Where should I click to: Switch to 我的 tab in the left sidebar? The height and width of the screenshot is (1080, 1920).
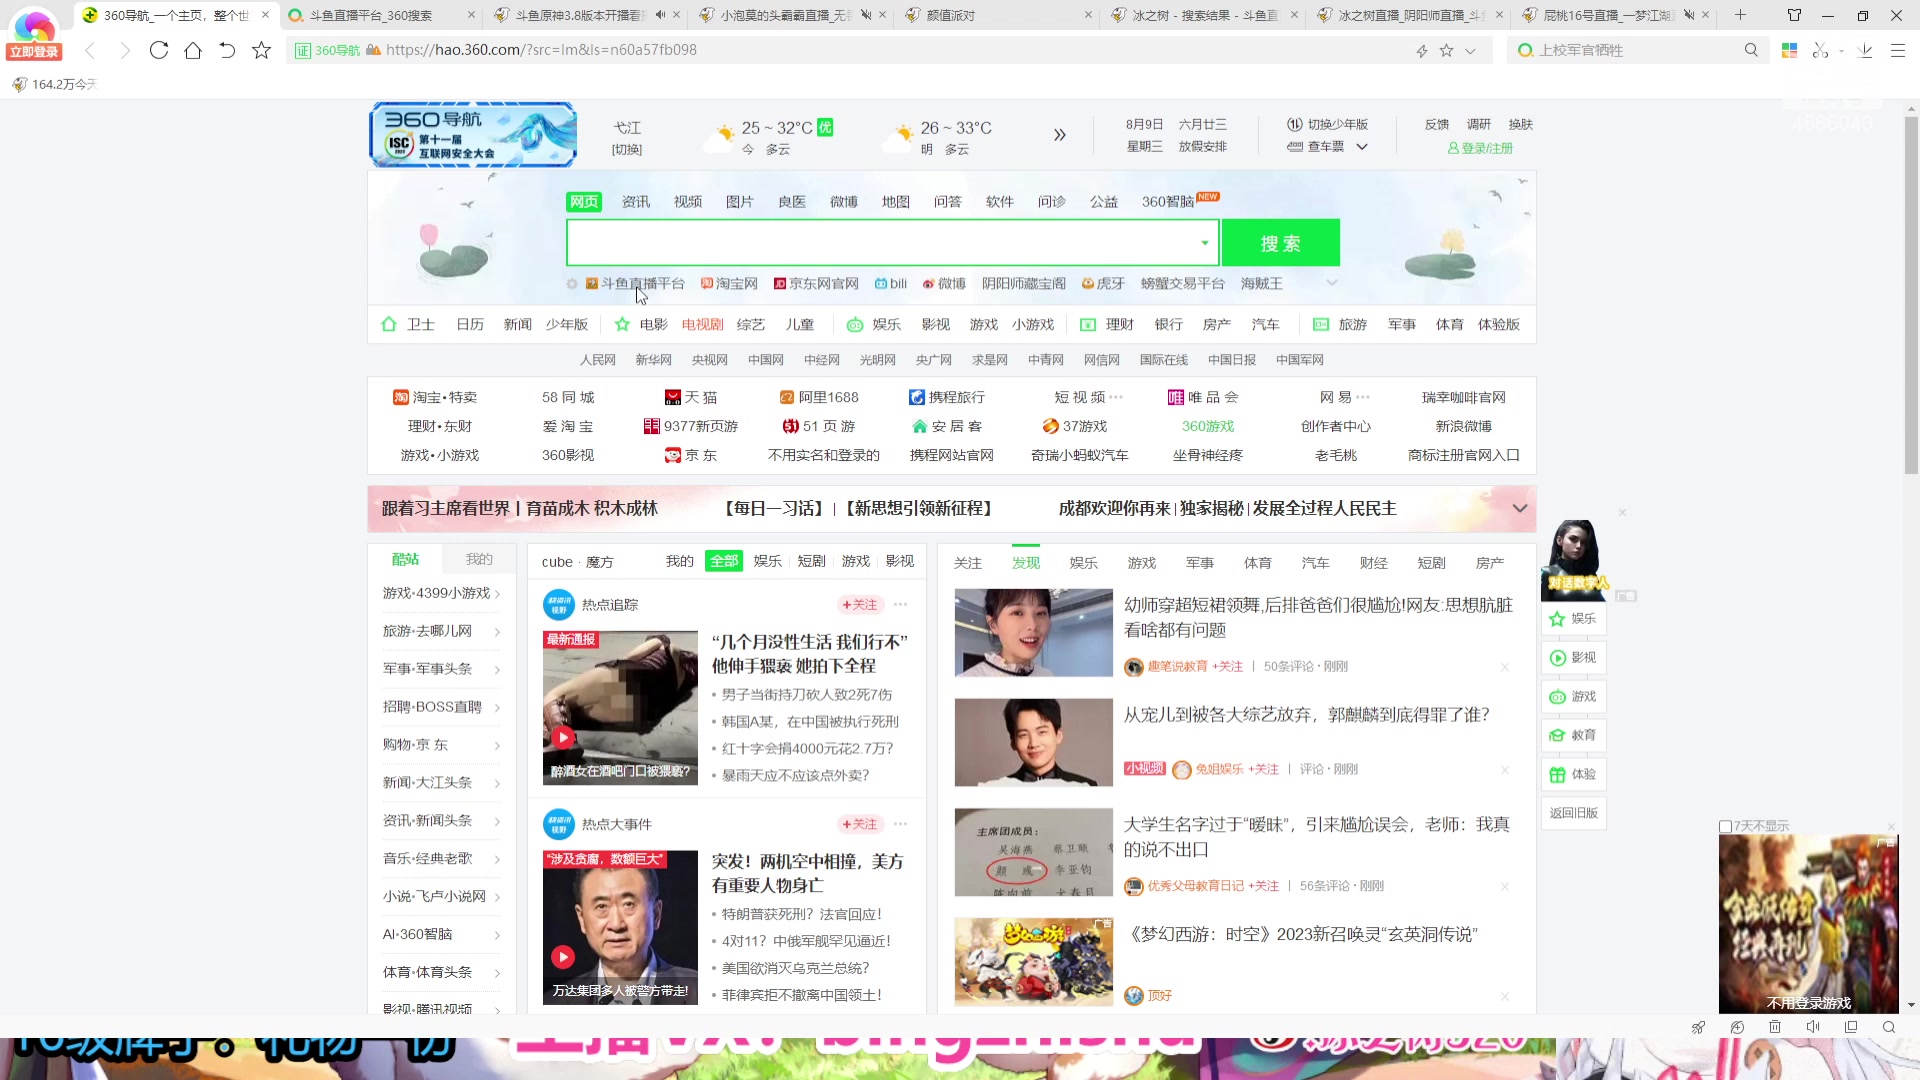[x=479, y=559]
